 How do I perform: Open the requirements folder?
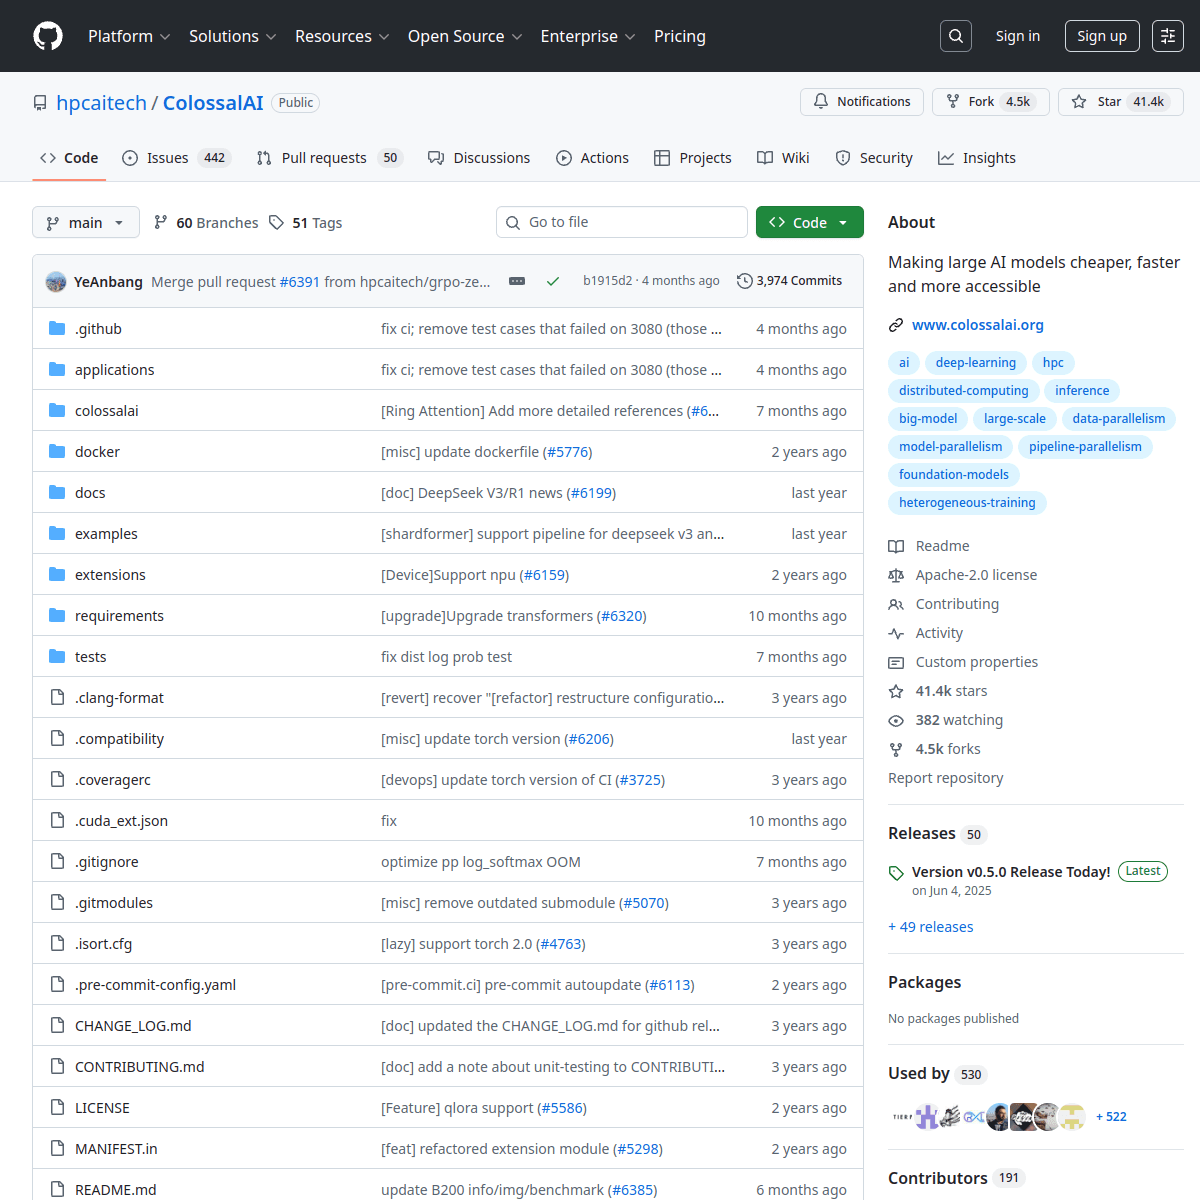pos(119,616)
